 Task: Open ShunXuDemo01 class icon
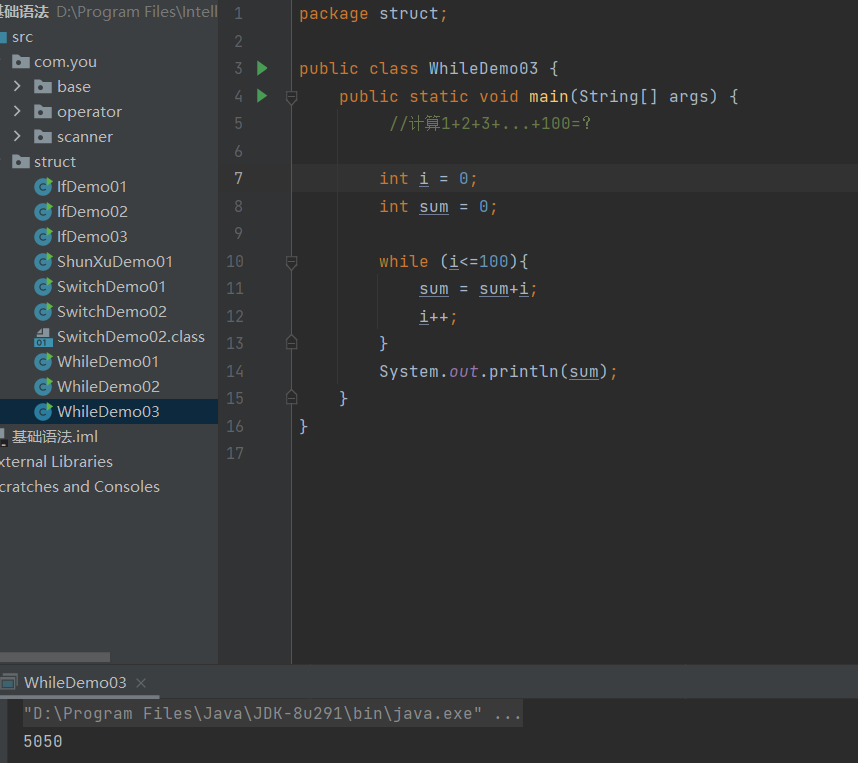(x=43, y=262)
